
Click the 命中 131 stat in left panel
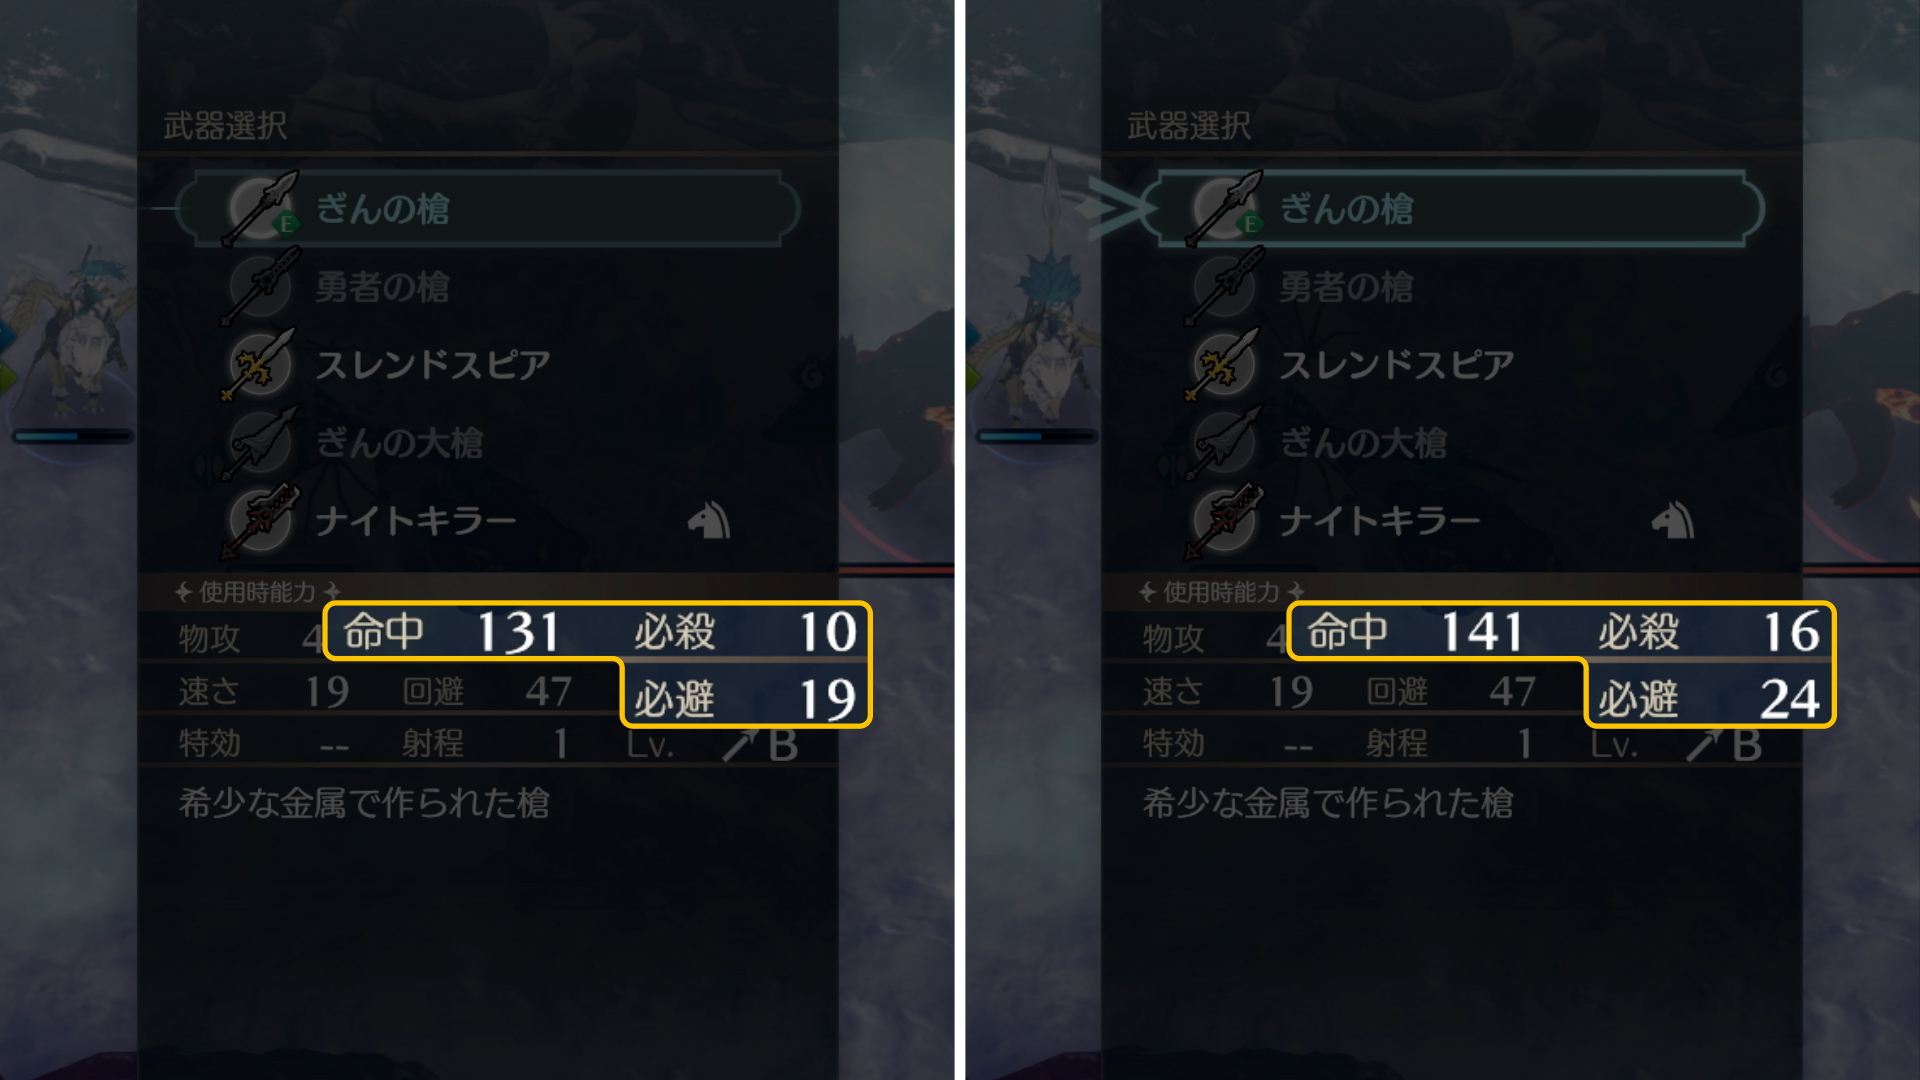(x=451, y=632)
